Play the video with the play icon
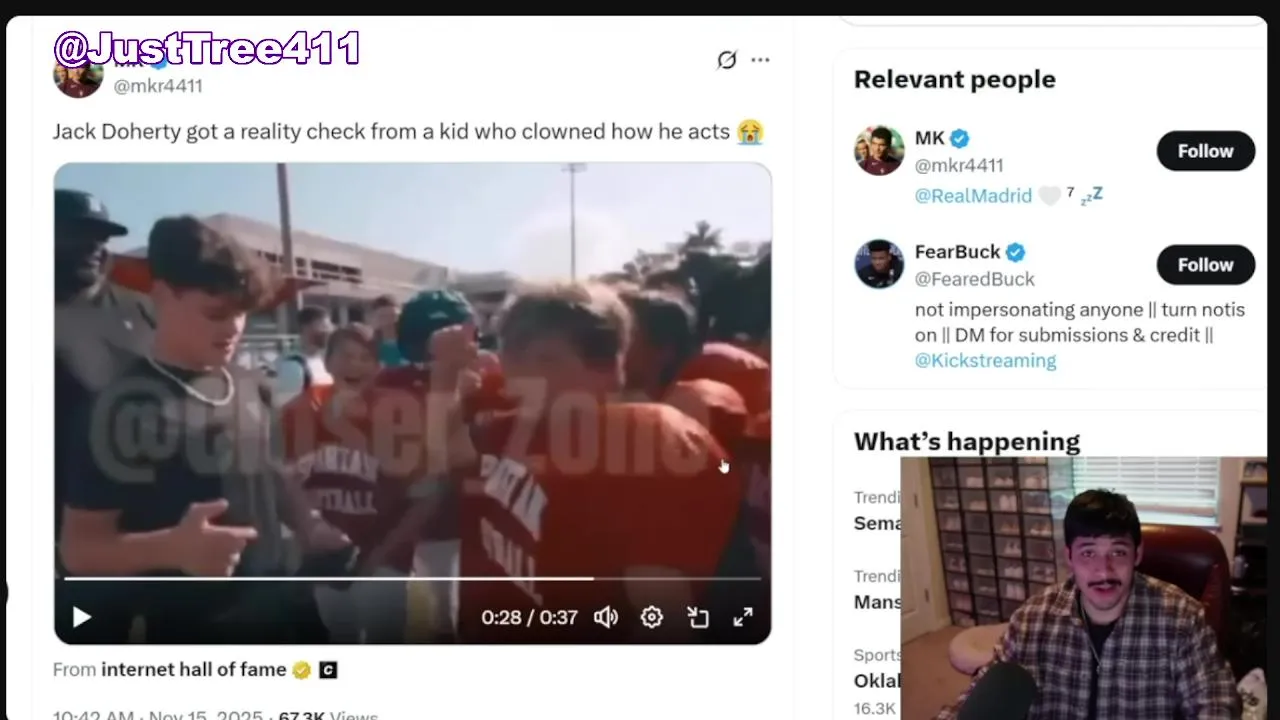 click(82, 617)
